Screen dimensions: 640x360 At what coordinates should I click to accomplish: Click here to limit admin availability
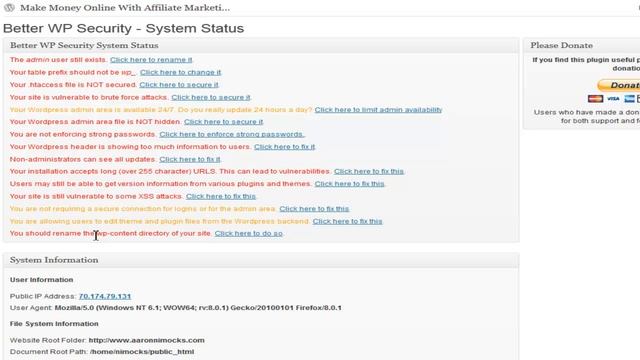378,109
